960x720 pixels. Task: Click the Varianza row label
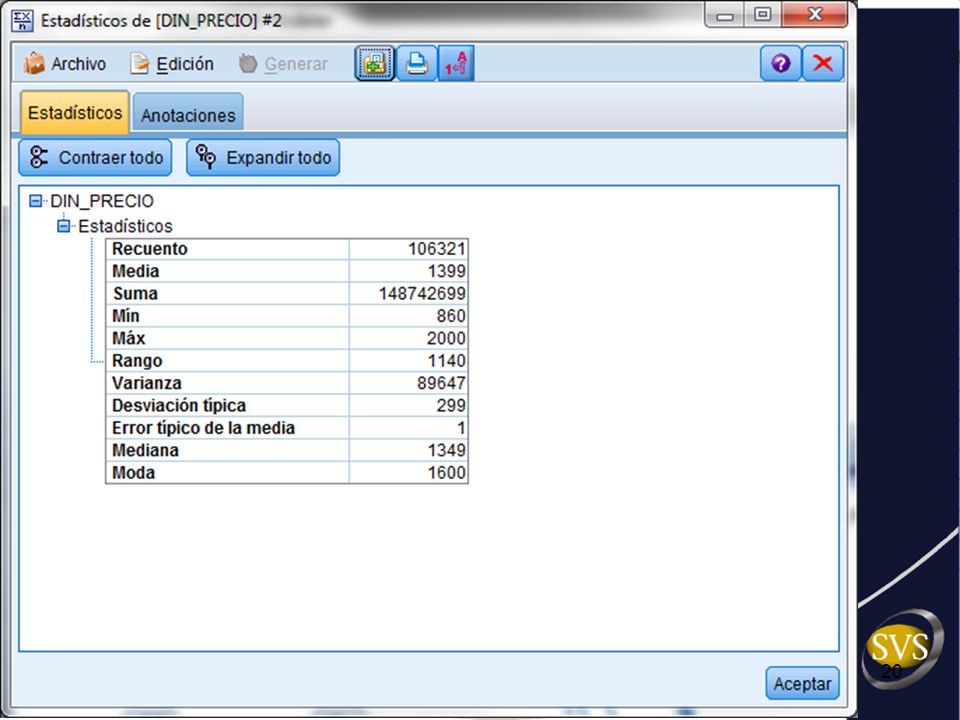tap(147, 383)
